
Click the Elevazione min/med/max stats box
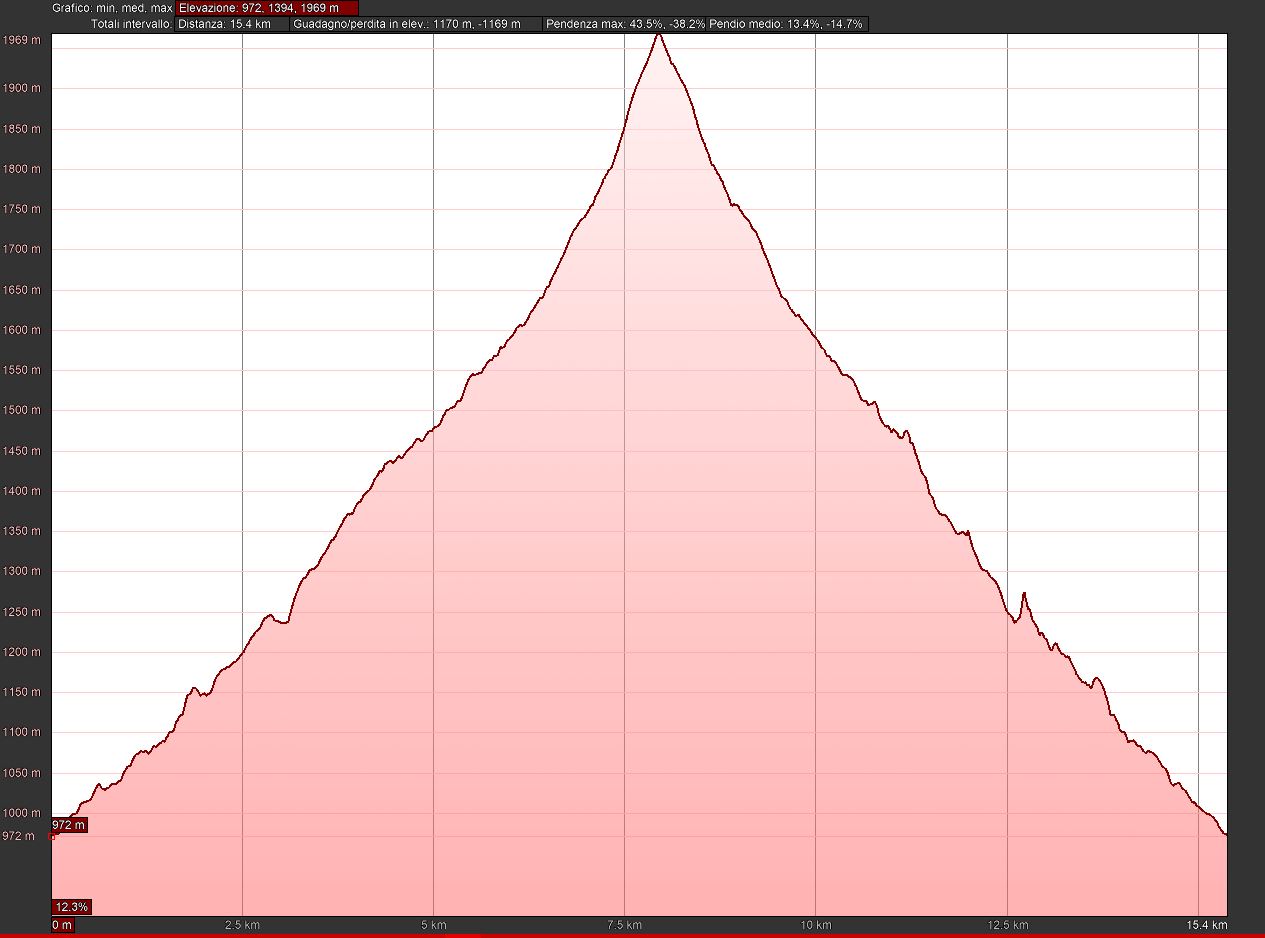[266, 8]
